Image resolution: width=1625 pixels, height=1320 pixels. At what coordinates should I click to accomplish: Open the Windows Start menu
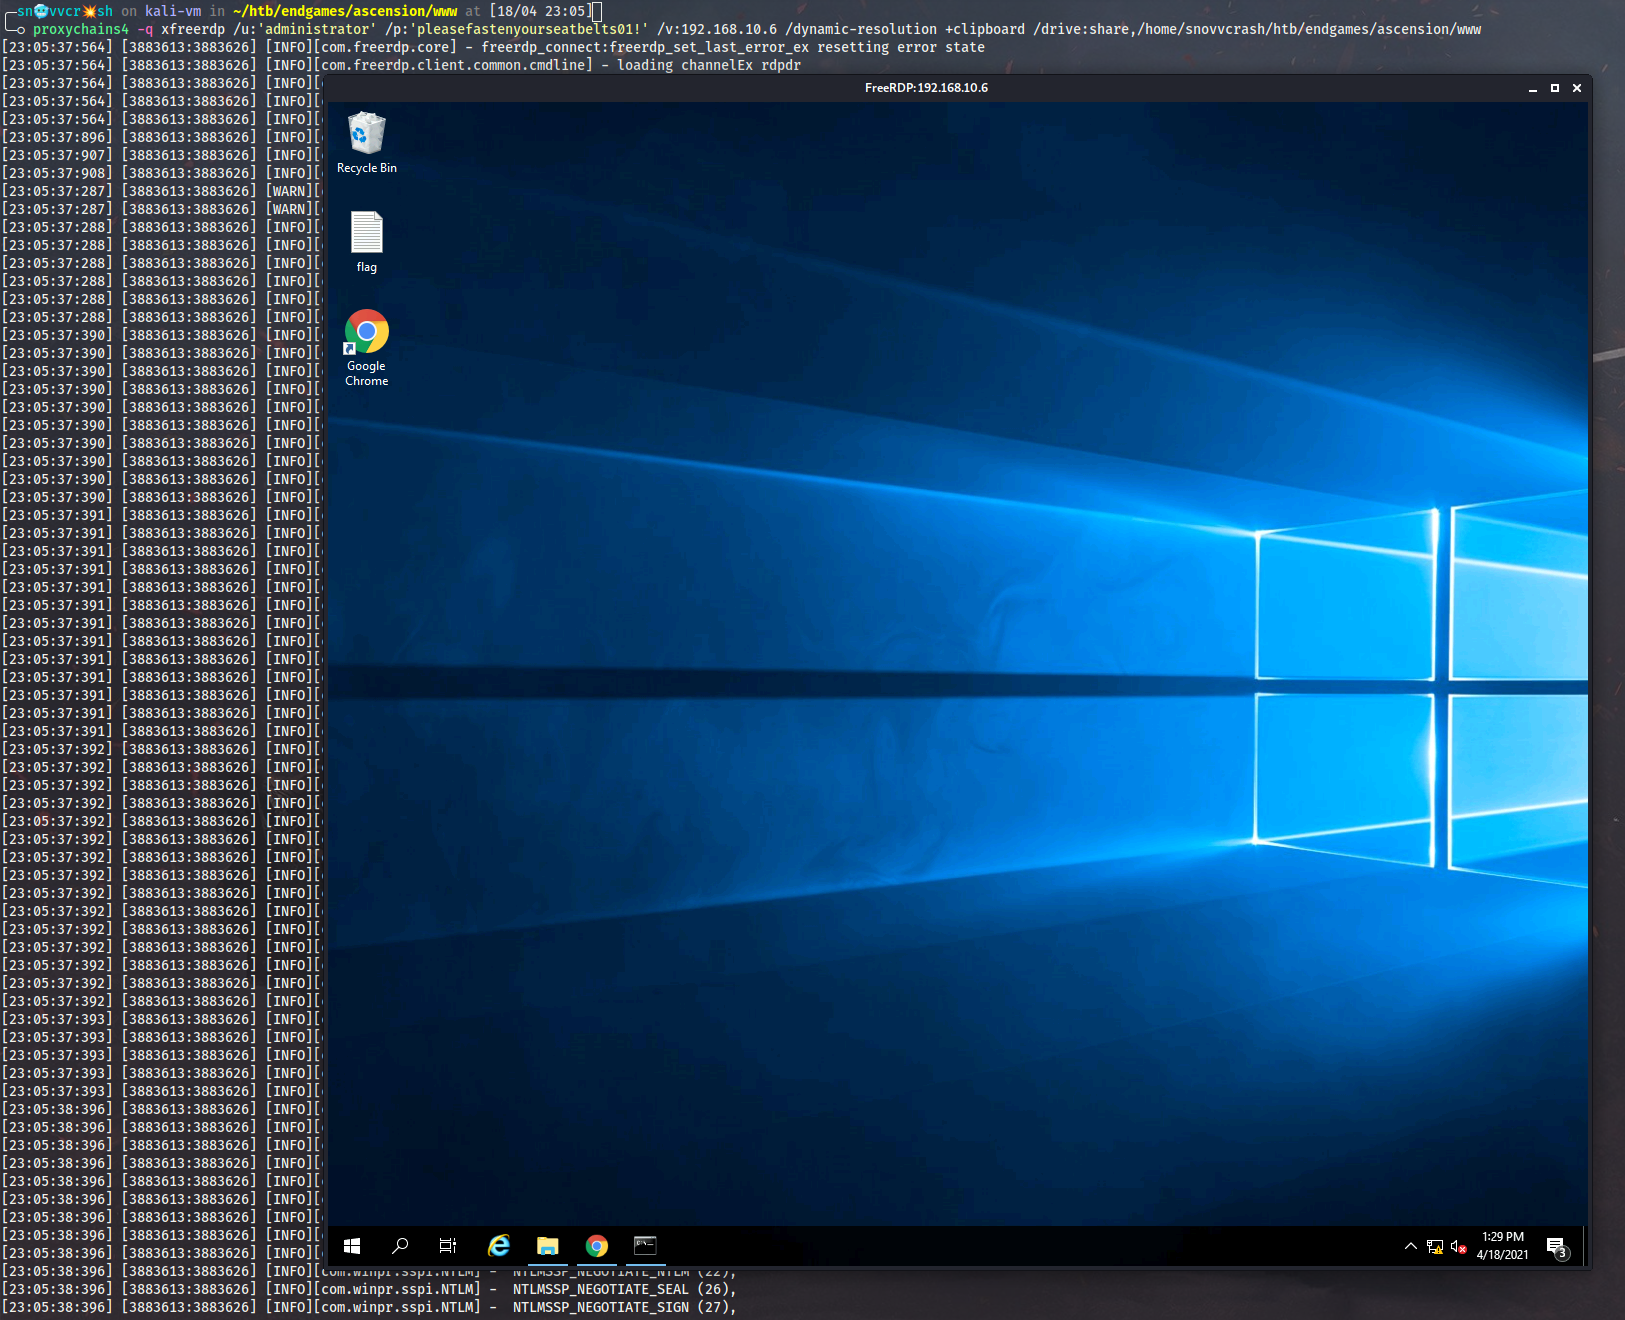point(352,1246)
